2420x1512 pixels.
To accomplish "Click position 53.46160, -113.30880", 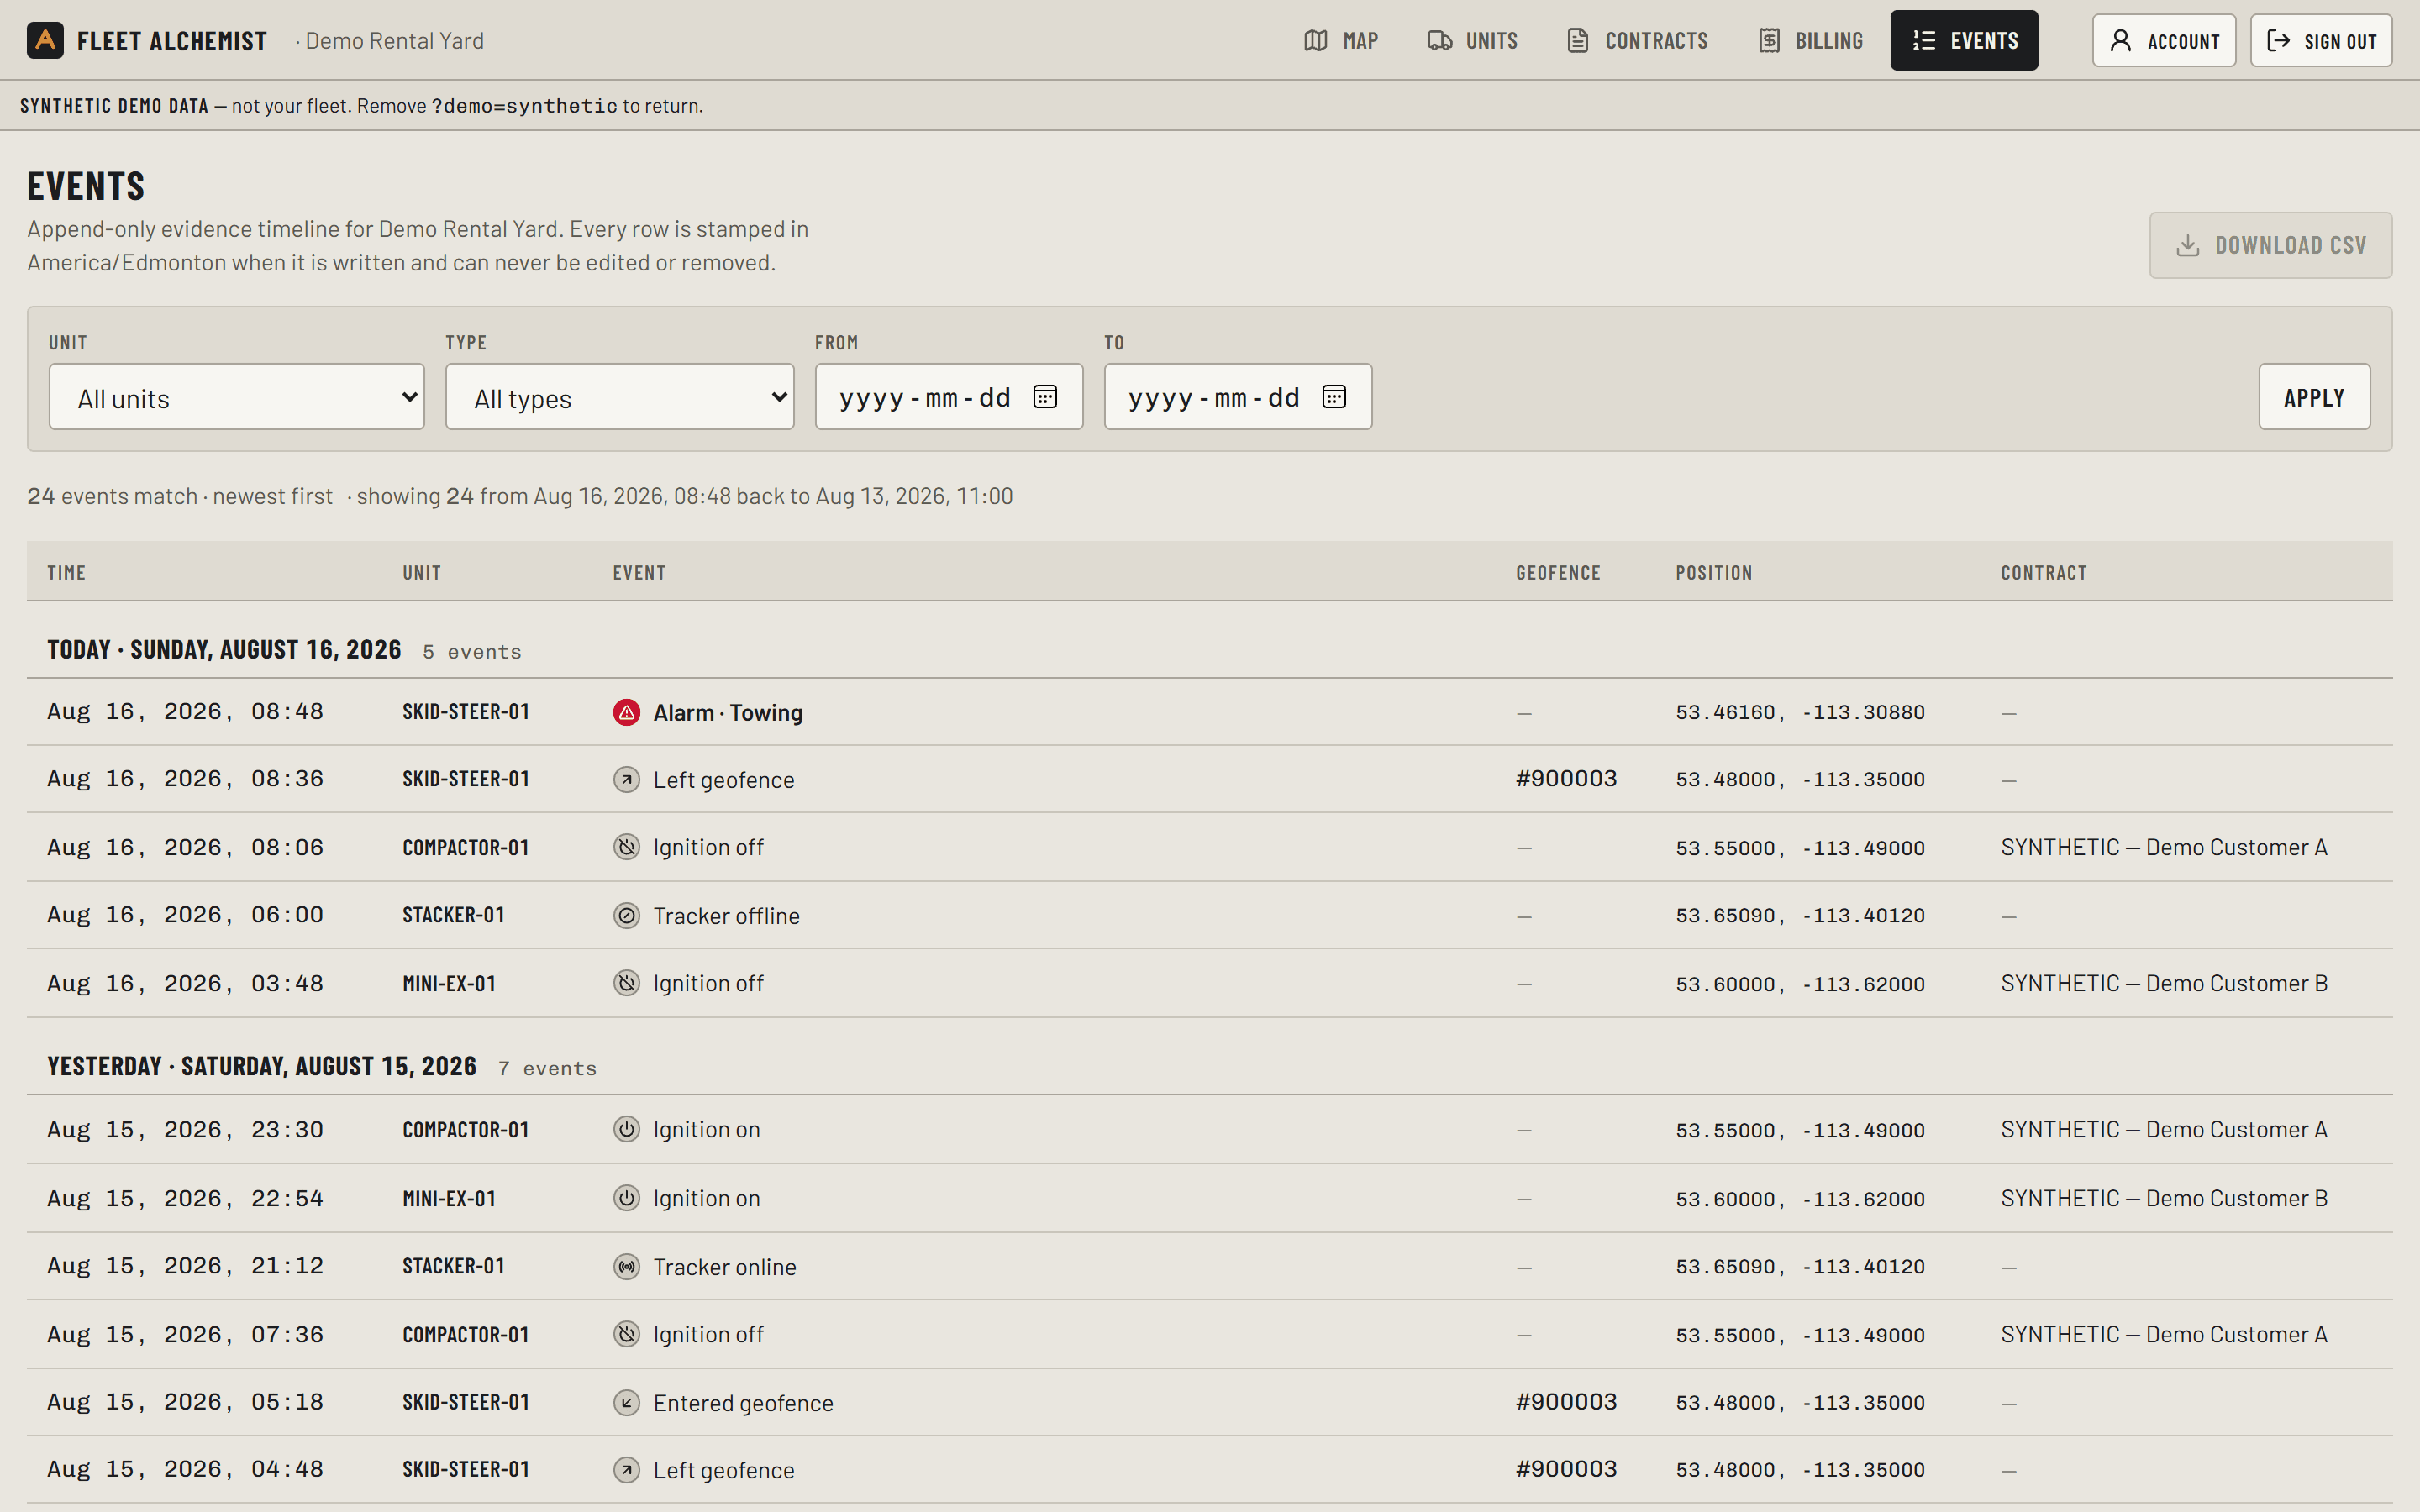I will click(1800, 712).
